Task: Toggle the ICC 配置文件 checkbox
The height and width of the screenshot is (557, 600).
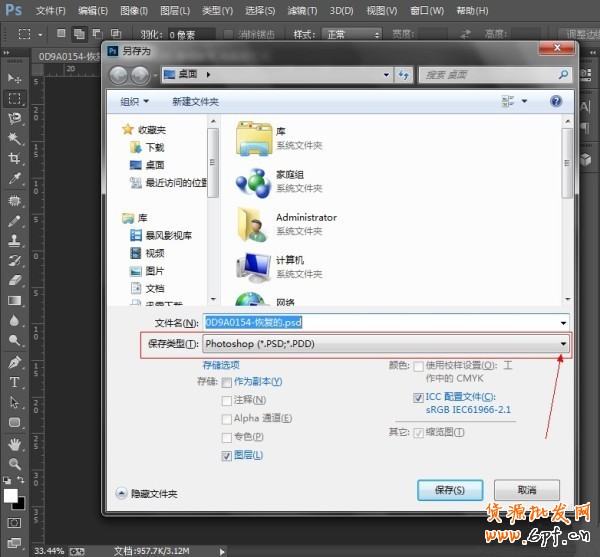Action: tap(417, 397)
